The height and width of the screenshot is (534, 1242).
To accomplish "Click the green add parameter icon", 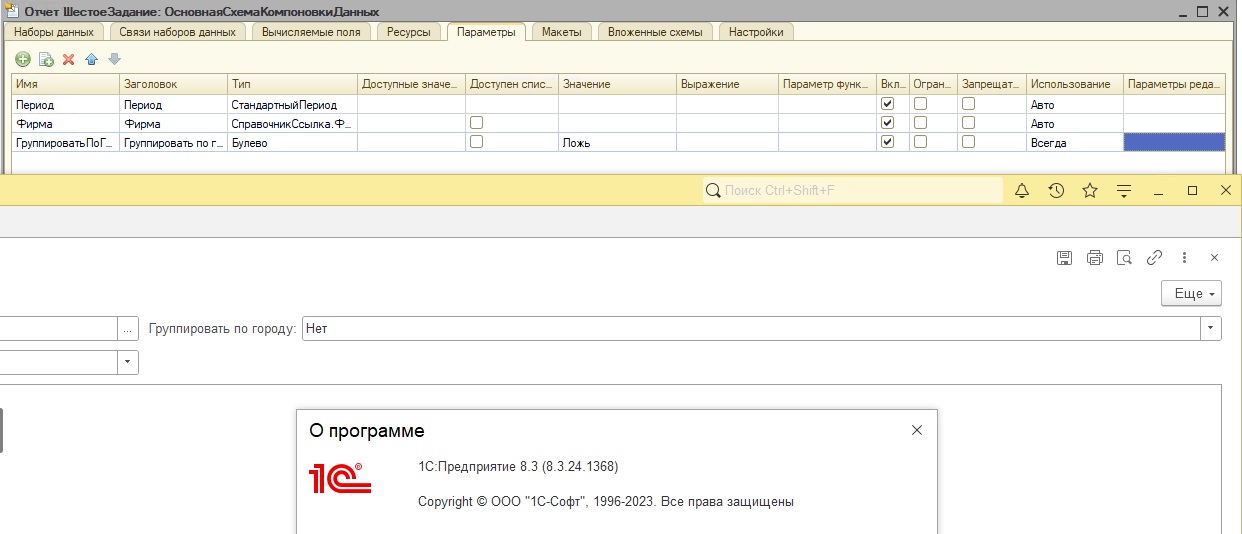I will point(23,59).
